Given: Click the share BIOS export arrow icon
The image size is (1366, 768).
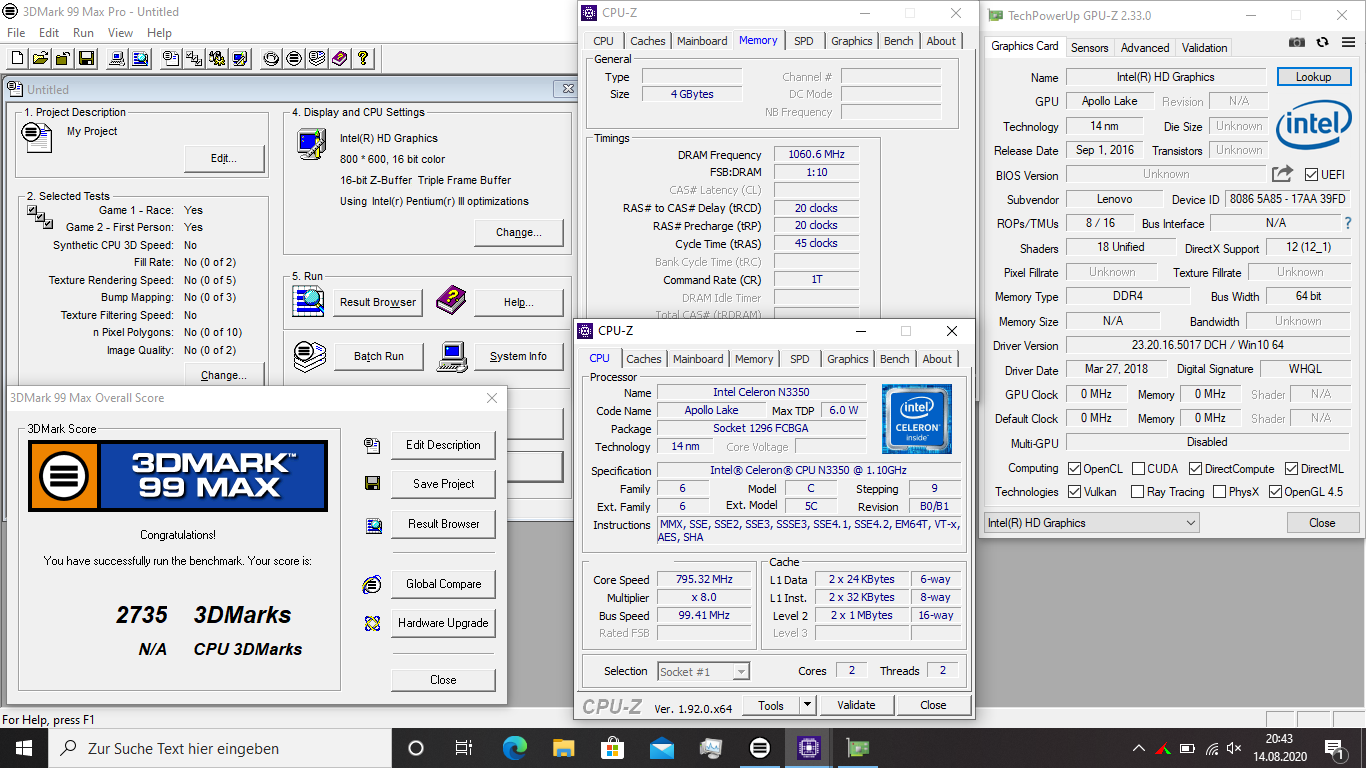Looking at the screenshot, I should tap(1283, 174).
